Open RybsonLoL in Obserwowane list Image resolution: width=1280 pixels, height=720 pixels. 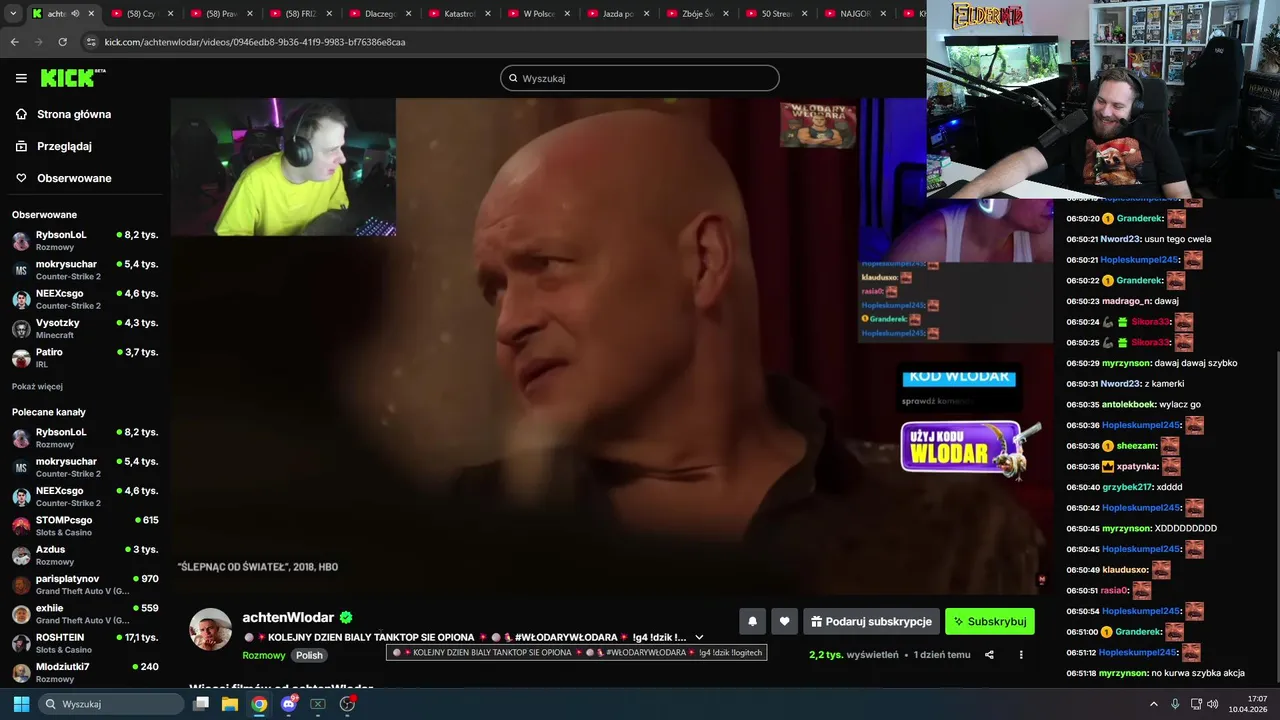(x=85, y=240)
